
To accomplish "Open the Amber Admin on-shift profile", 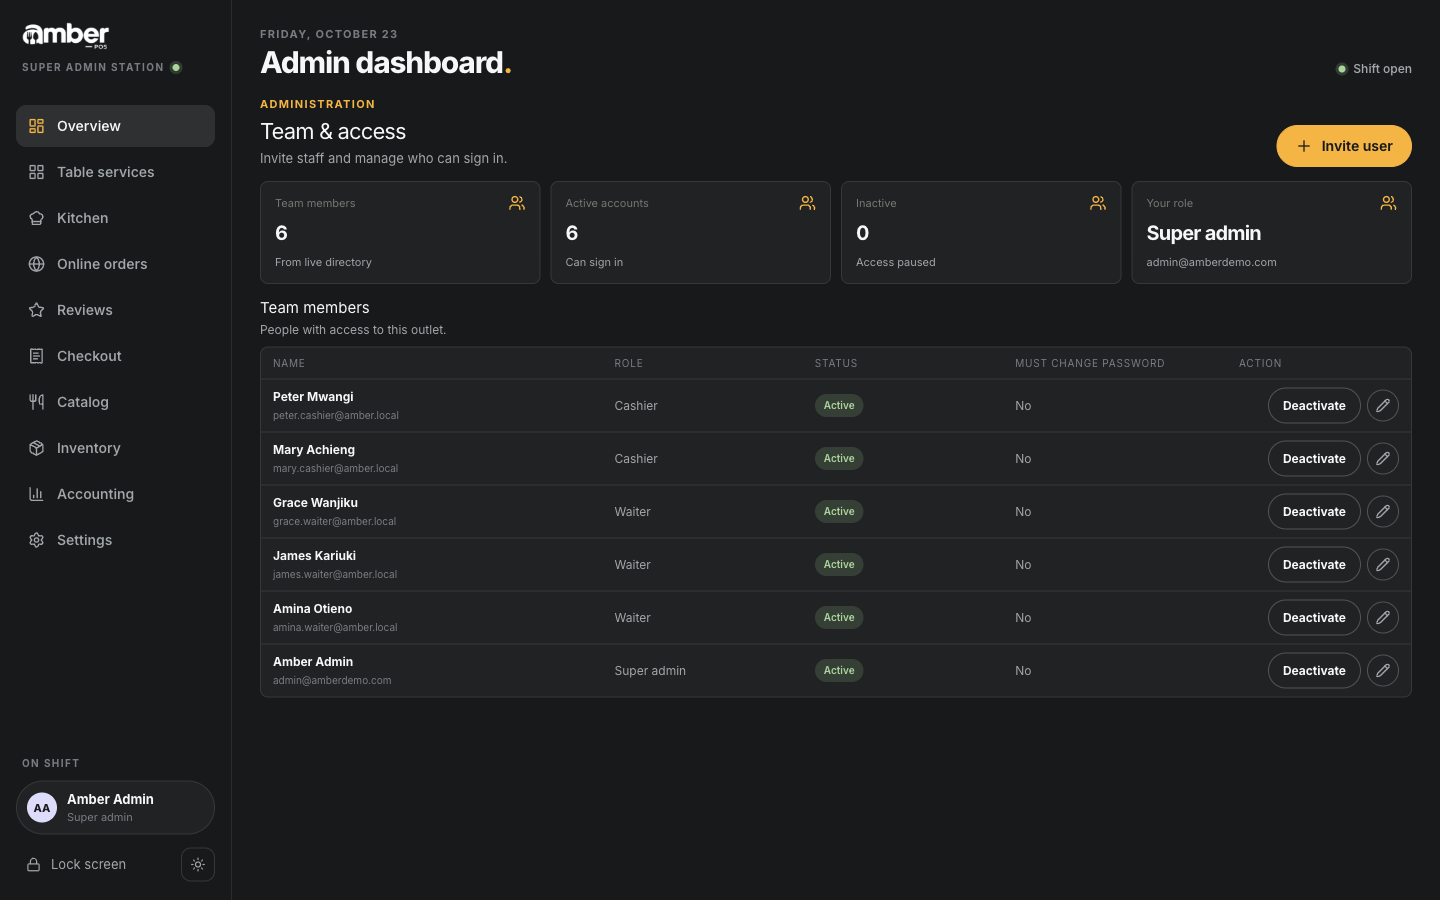I will coord(115,808).
